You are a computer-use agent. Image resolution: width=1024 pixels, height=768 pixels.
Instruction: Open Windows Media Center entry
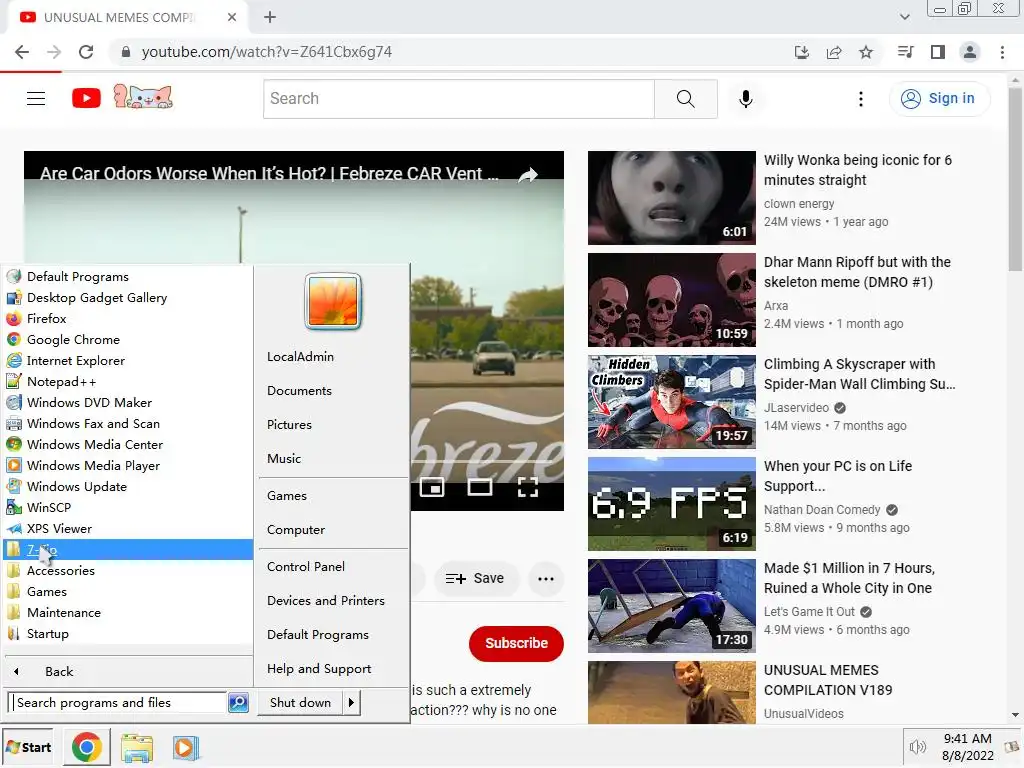pos(128,445)
